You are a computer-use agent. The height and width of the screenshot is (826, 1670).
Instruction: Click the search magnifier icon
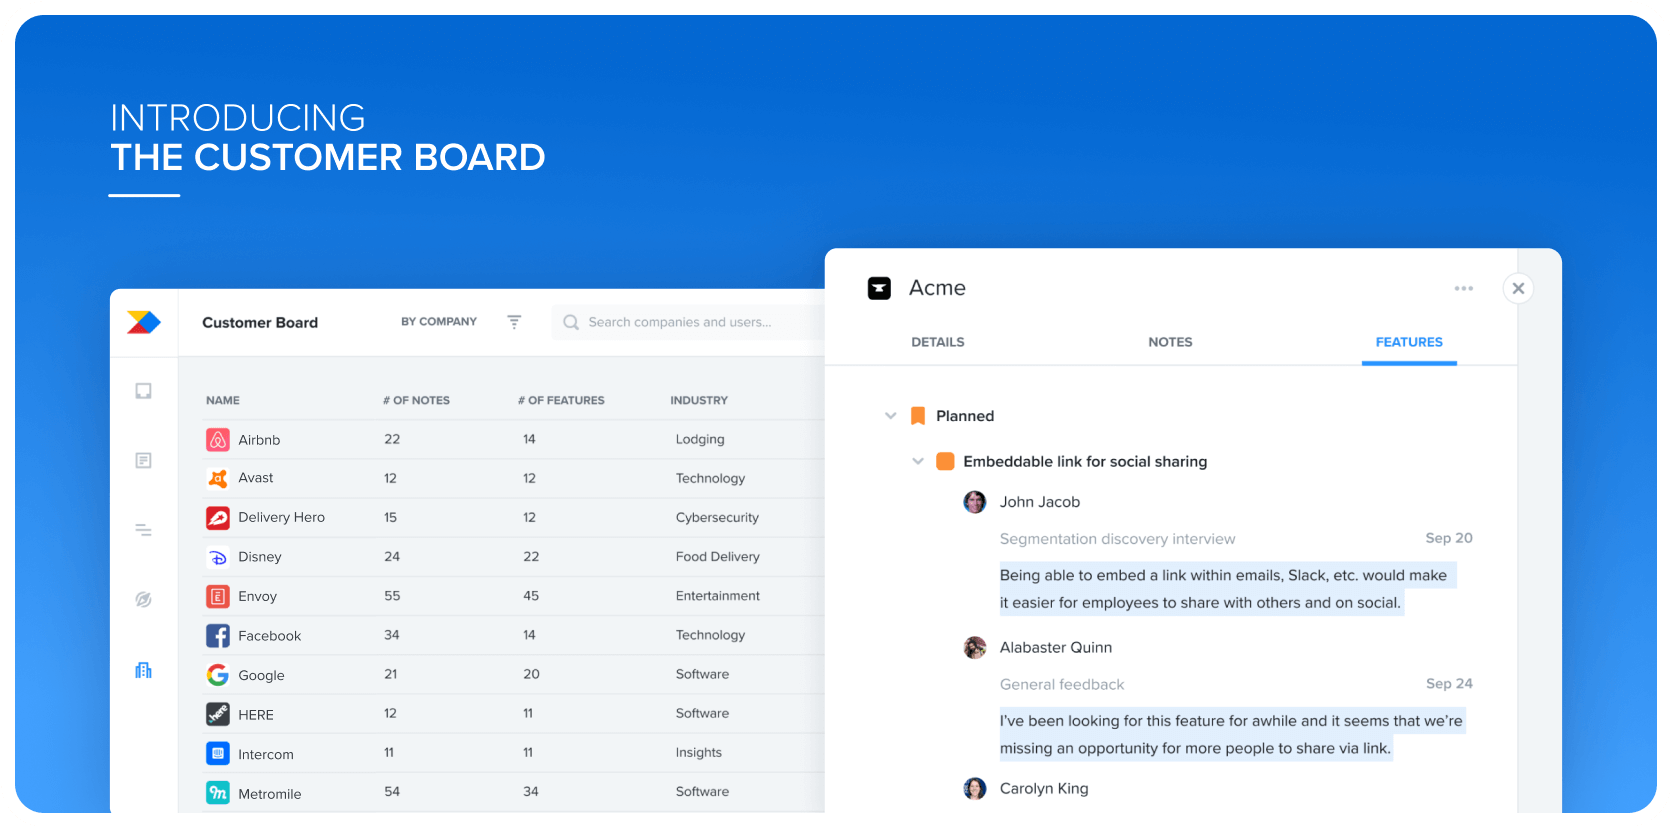tap(571, 322)
